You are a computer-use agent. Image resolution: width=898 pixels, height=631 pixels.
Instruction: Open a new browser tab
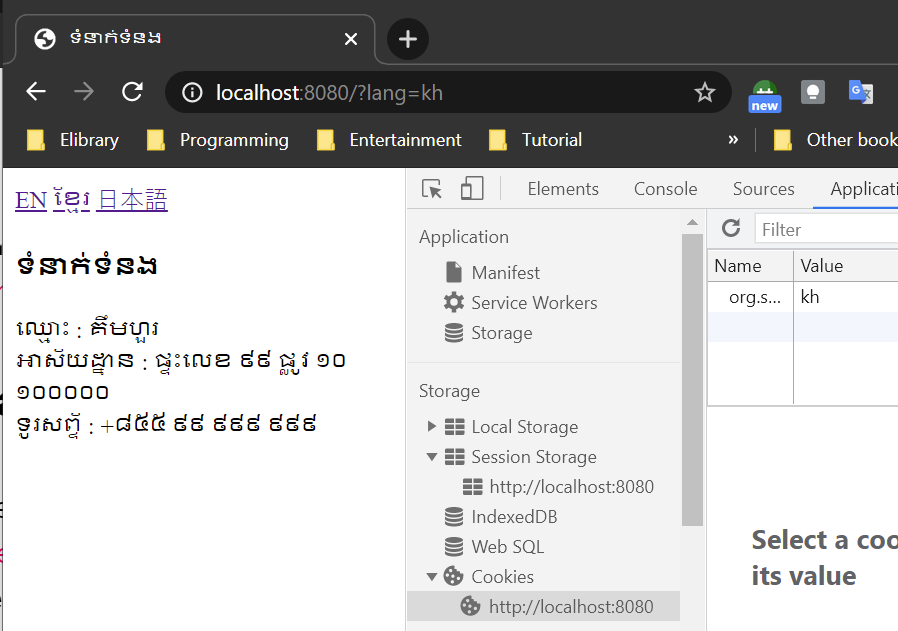pos(407,39)
